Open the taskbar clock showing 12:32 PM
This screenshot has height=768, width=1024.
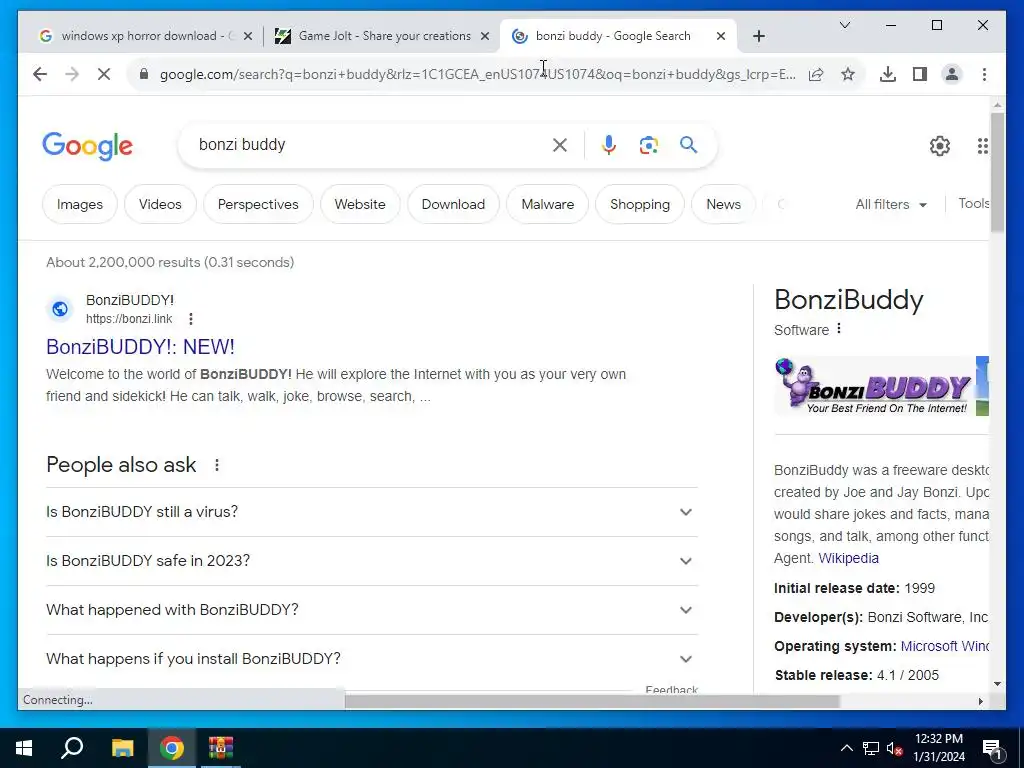point(938,748)
